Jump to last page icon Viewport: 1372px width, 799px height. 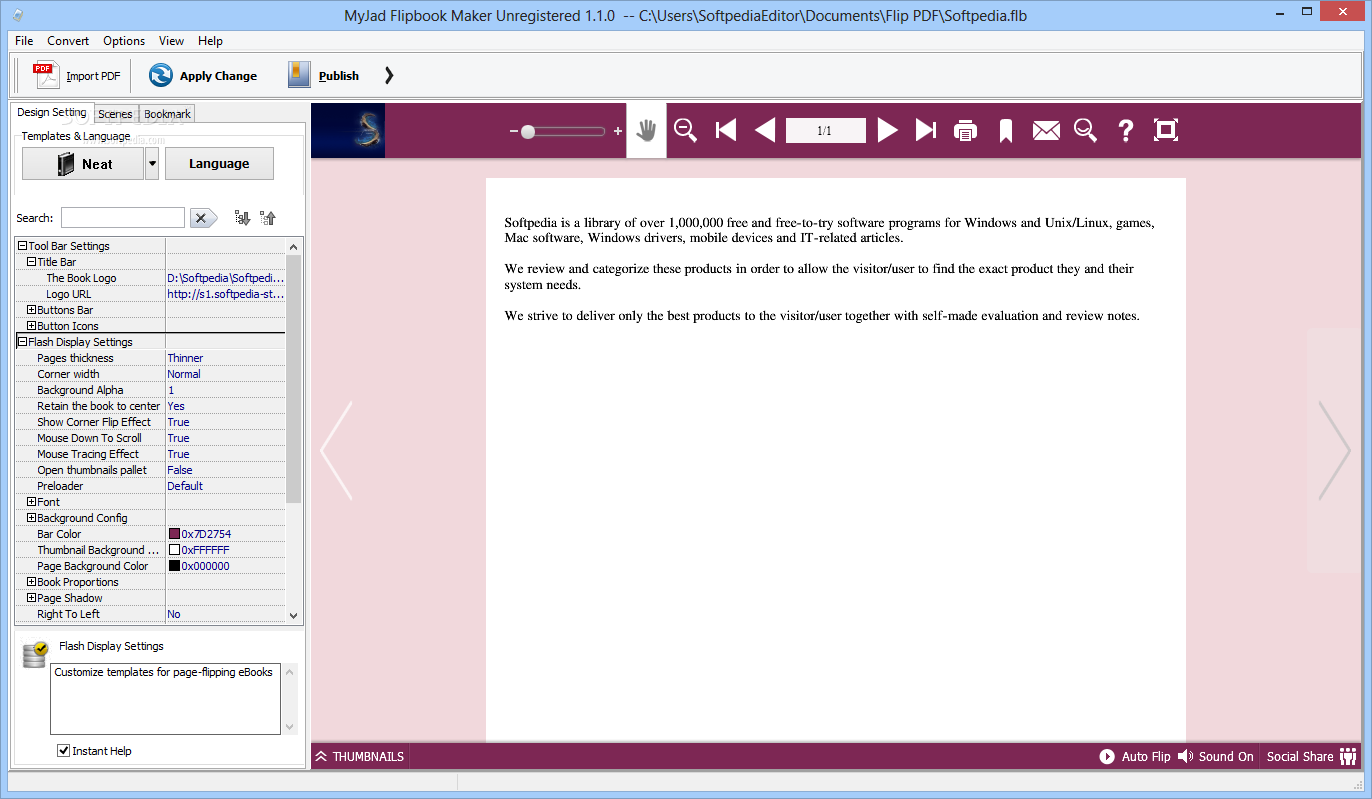coord(926,130)
